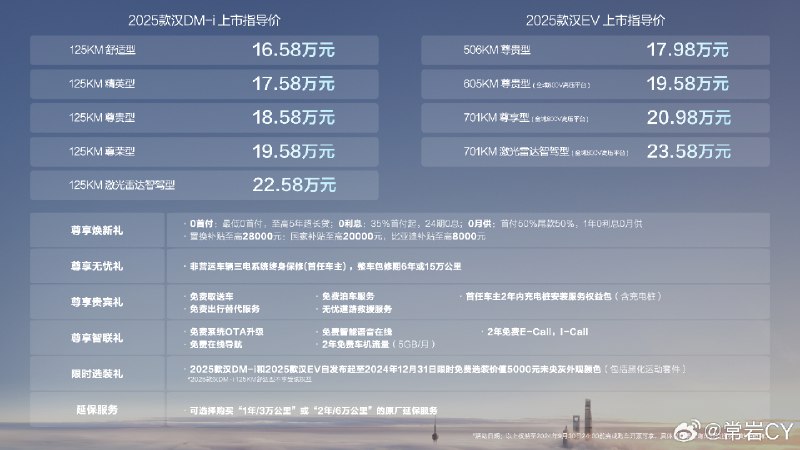The height and width of the screenshot is (450, 800).
Task: Select the 125KM 精英型 model name
Action: click(x=102, y=84)
